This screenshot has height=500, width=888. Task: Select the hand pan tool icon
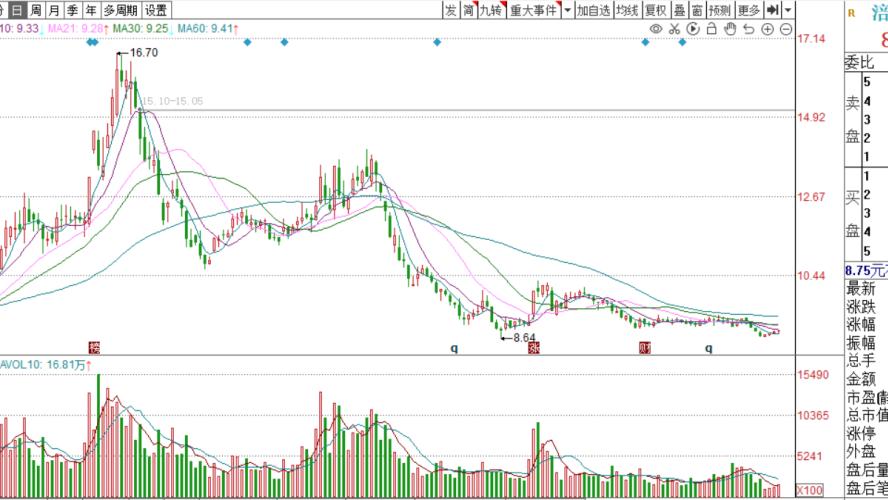[730, 29]
